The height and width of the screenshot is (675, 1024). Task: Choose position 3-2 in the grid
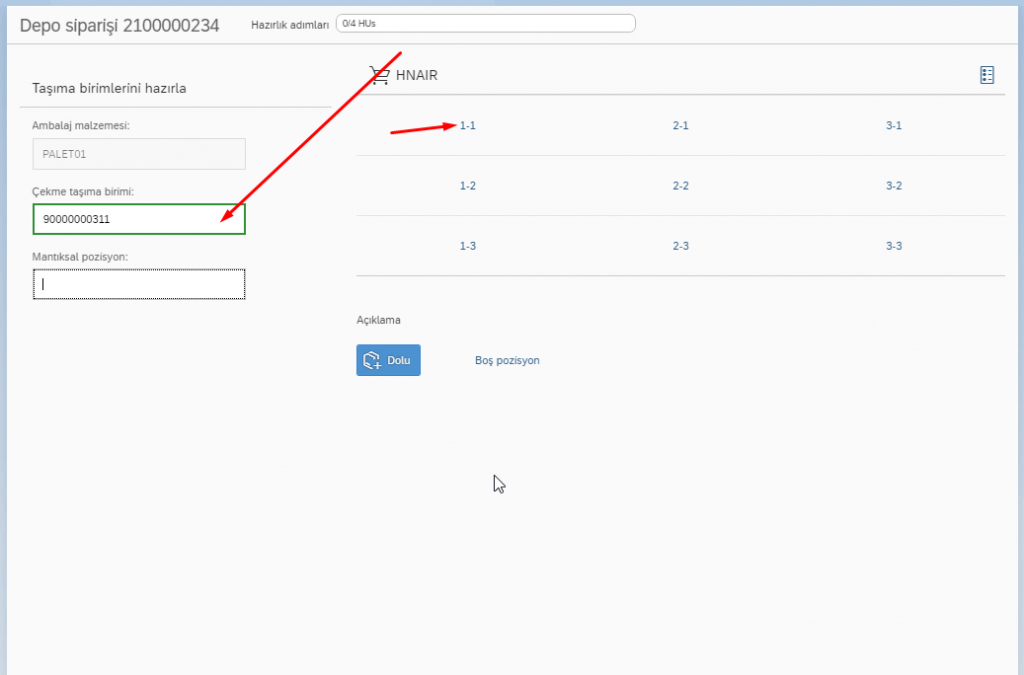[894, 186]
